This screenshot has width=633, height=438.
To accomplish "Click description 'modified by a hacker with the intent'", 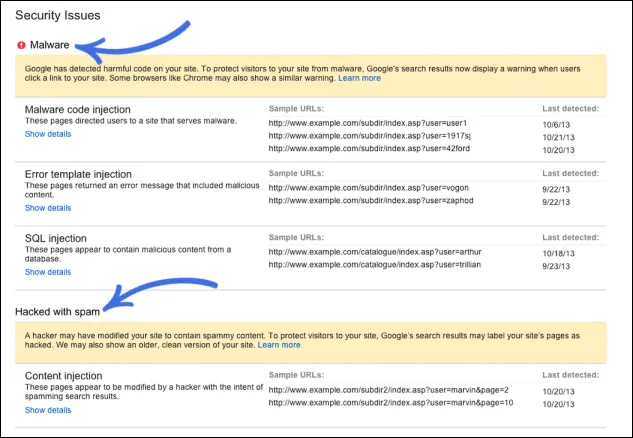I will click(x=144, y=392).
